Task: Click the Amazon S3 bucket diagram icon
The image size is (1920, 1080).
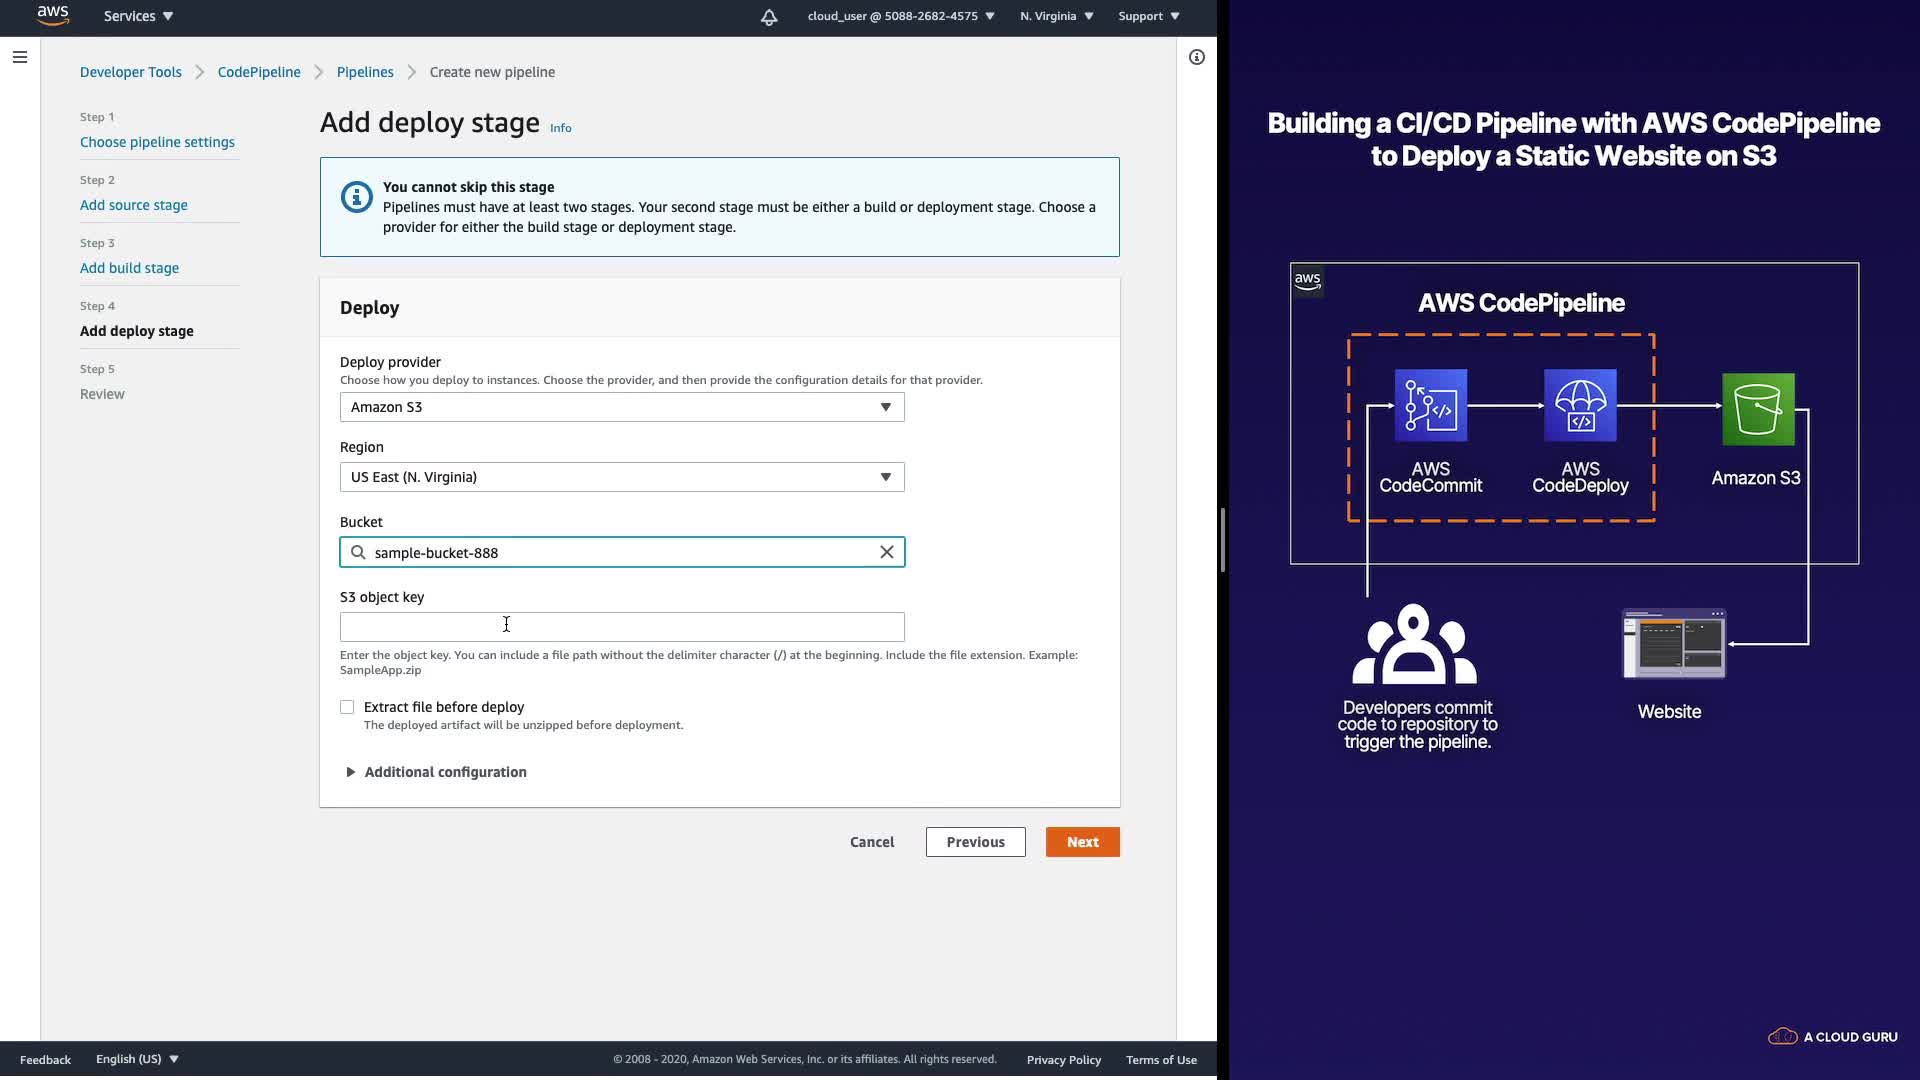Action: pos(1758,409)
